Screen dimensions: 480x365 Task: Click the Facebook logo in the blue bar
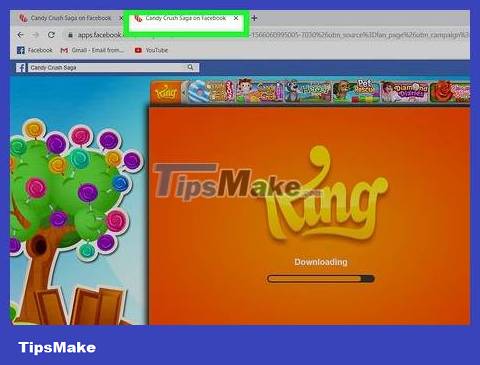point(21,68)
